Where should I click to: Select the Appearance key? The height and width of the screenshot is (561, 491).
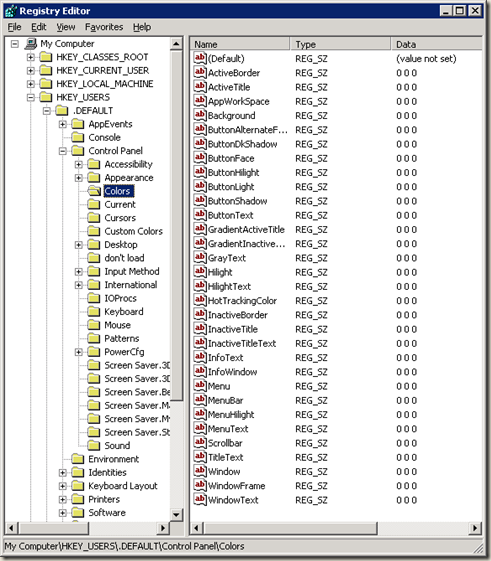coord(129,177)
